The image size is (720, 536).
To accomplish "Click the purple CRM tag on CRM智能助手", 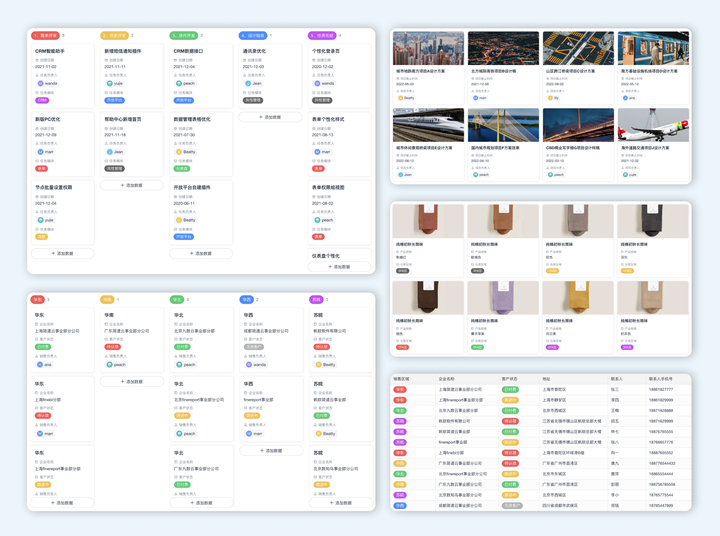I will 42,100.
